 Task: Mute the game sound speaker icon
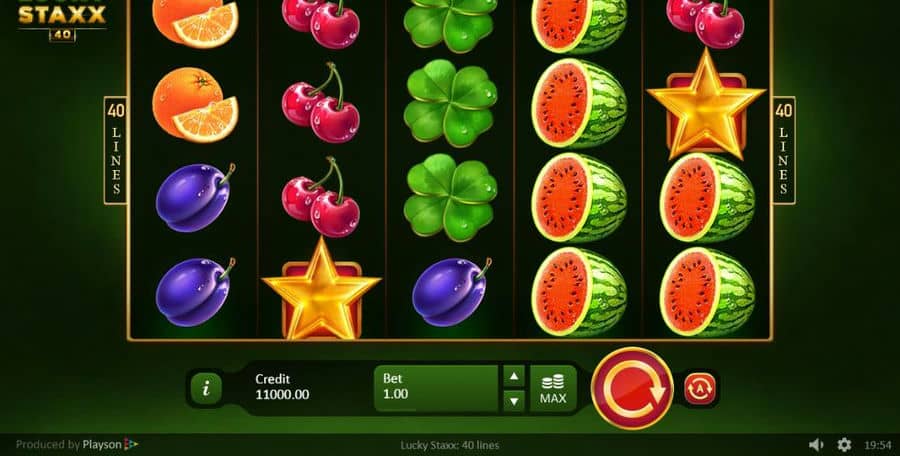pyautogui.click(x=816, y=445)
